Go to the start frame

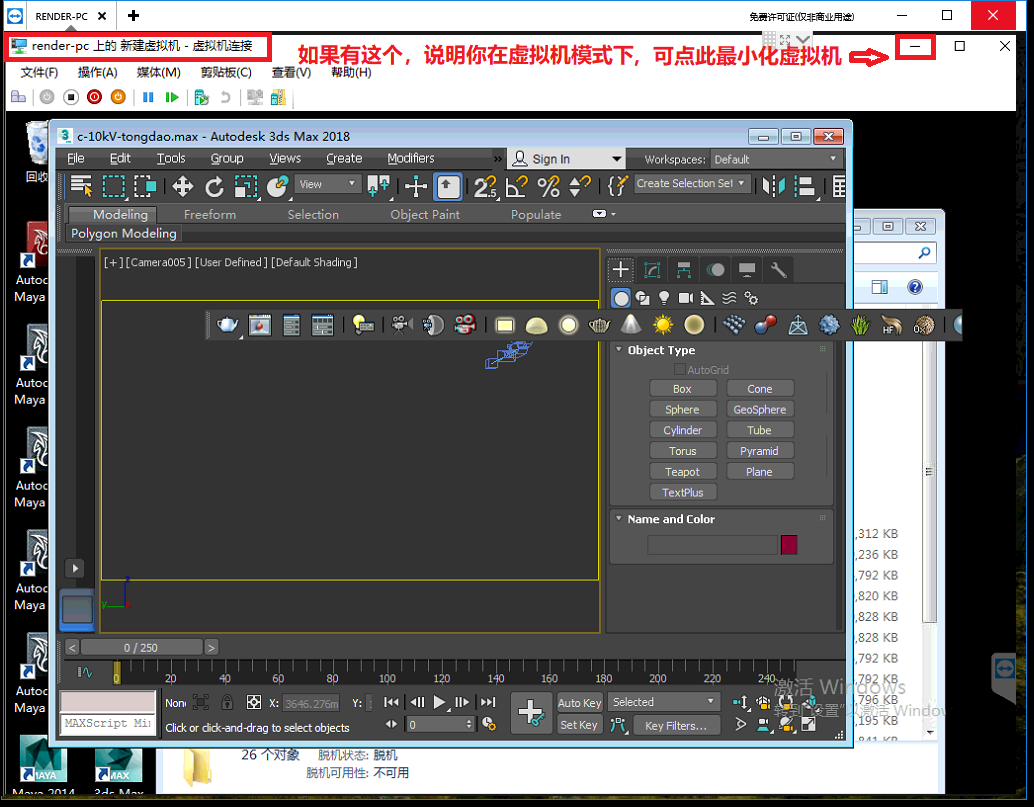pos(391,702)
